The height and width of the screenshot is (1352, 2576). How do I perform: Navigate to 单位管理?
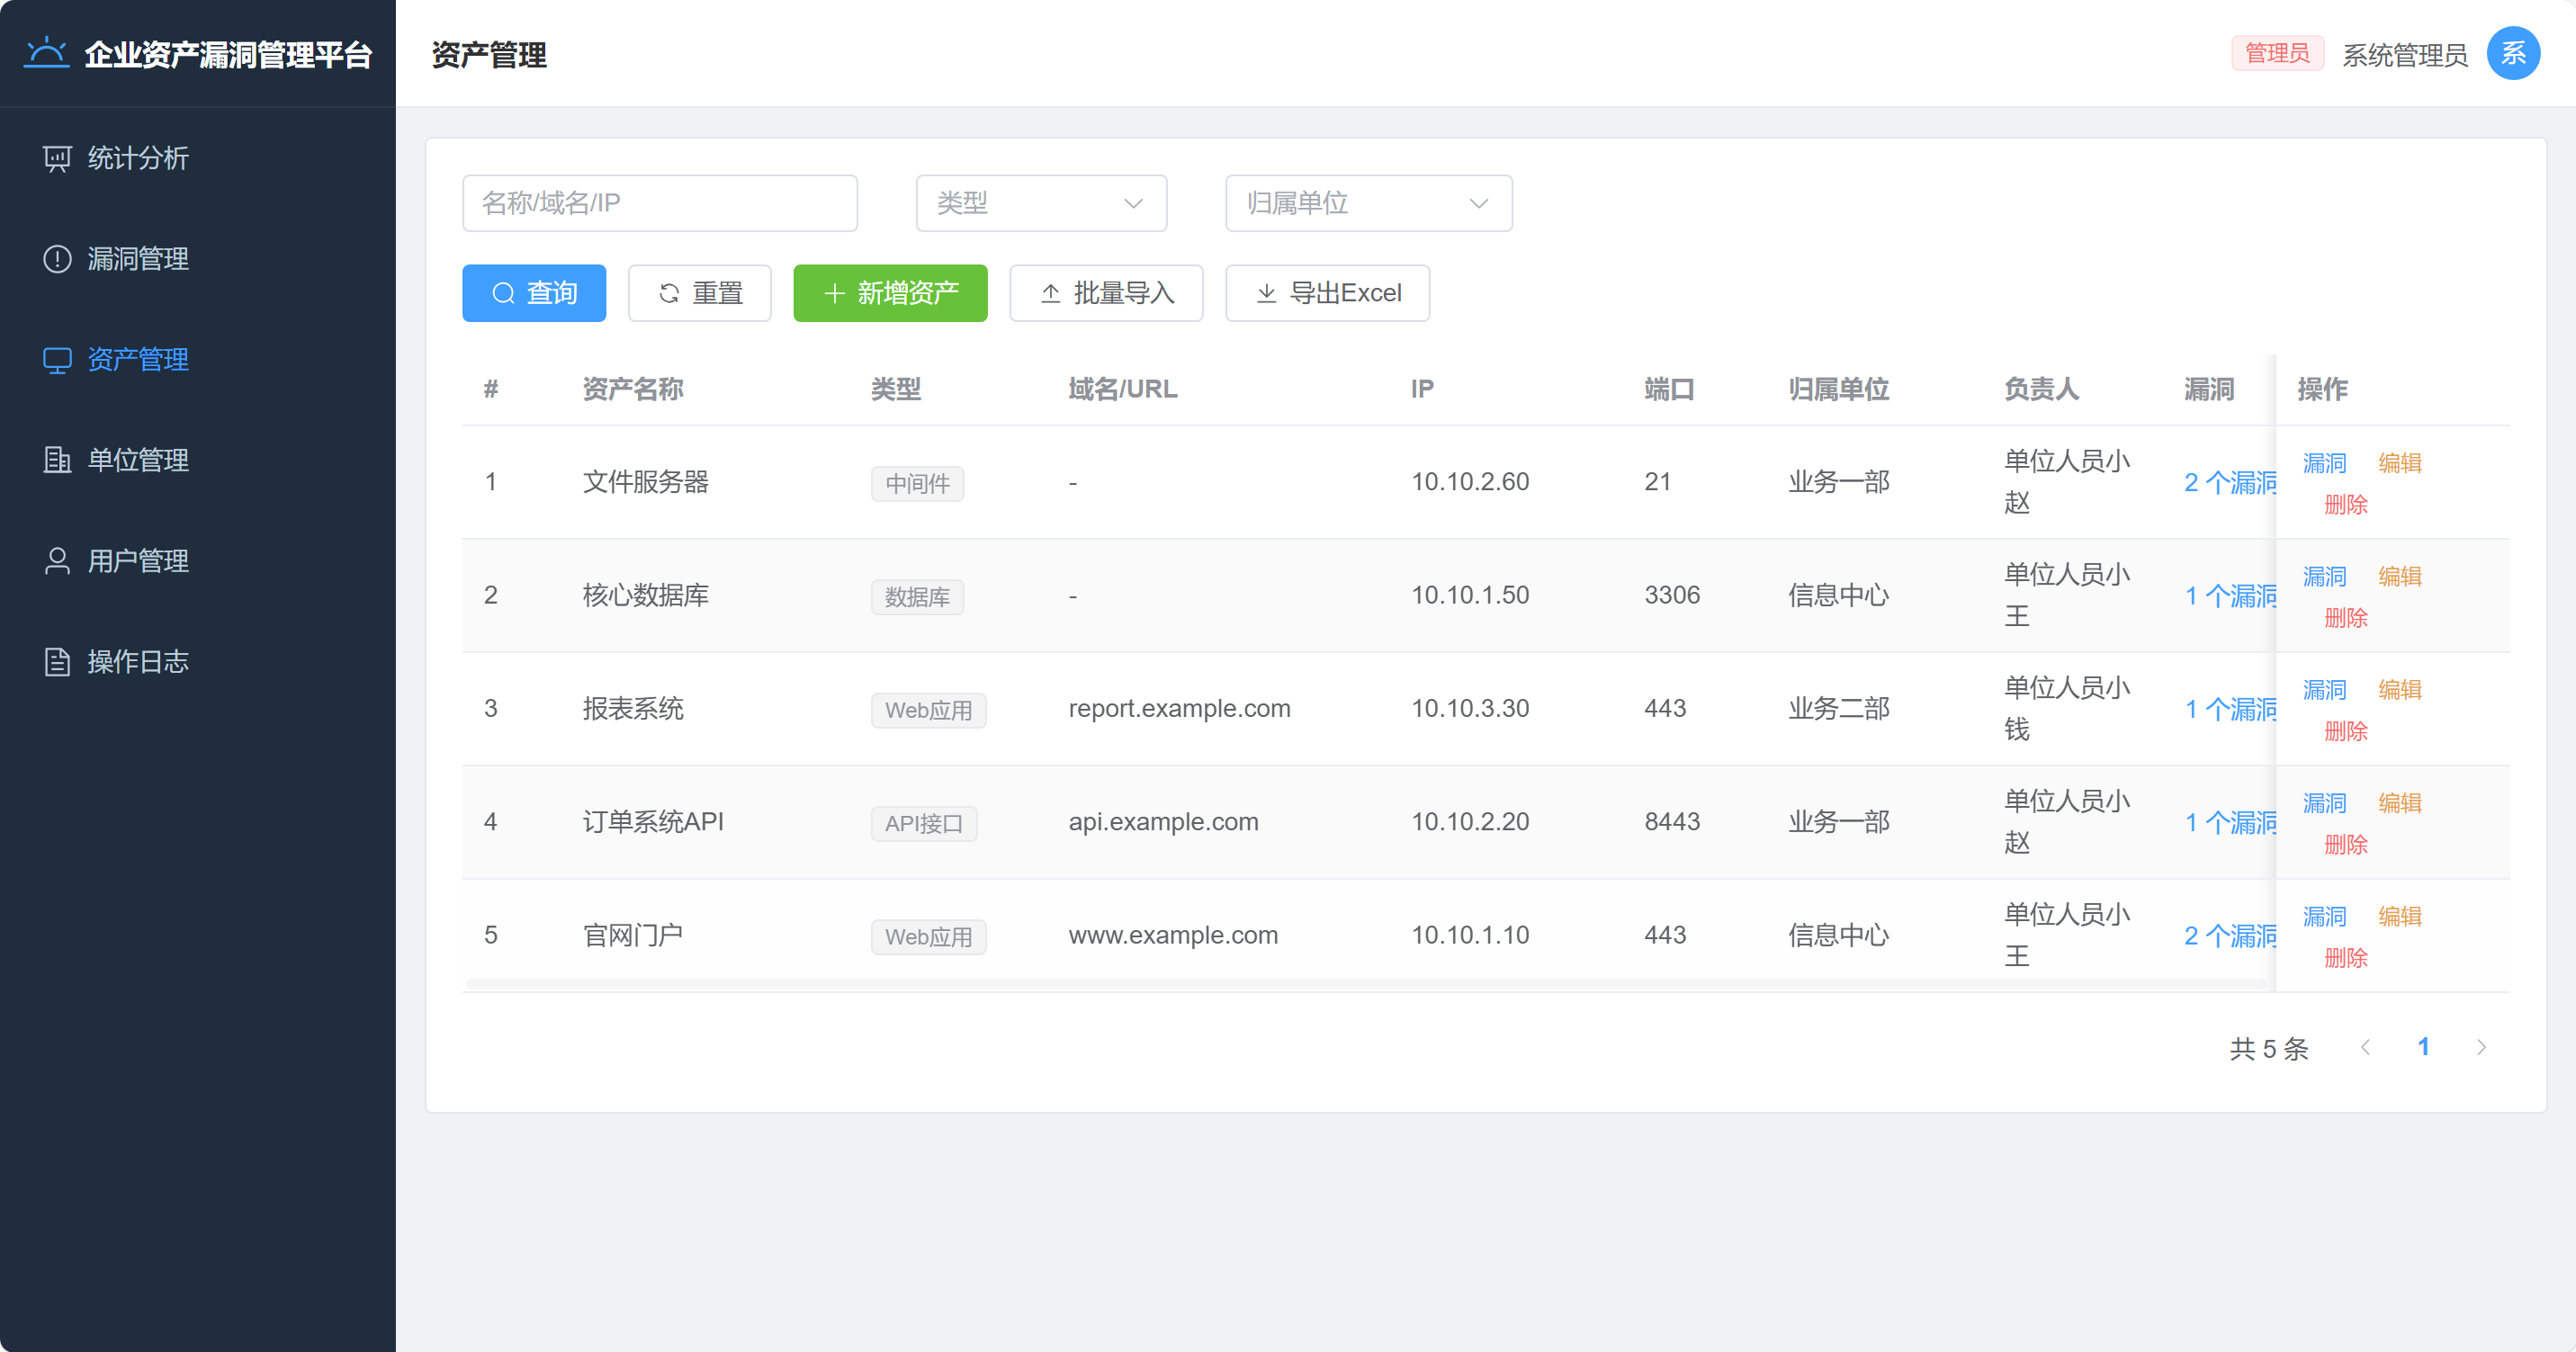pos(198,460)
